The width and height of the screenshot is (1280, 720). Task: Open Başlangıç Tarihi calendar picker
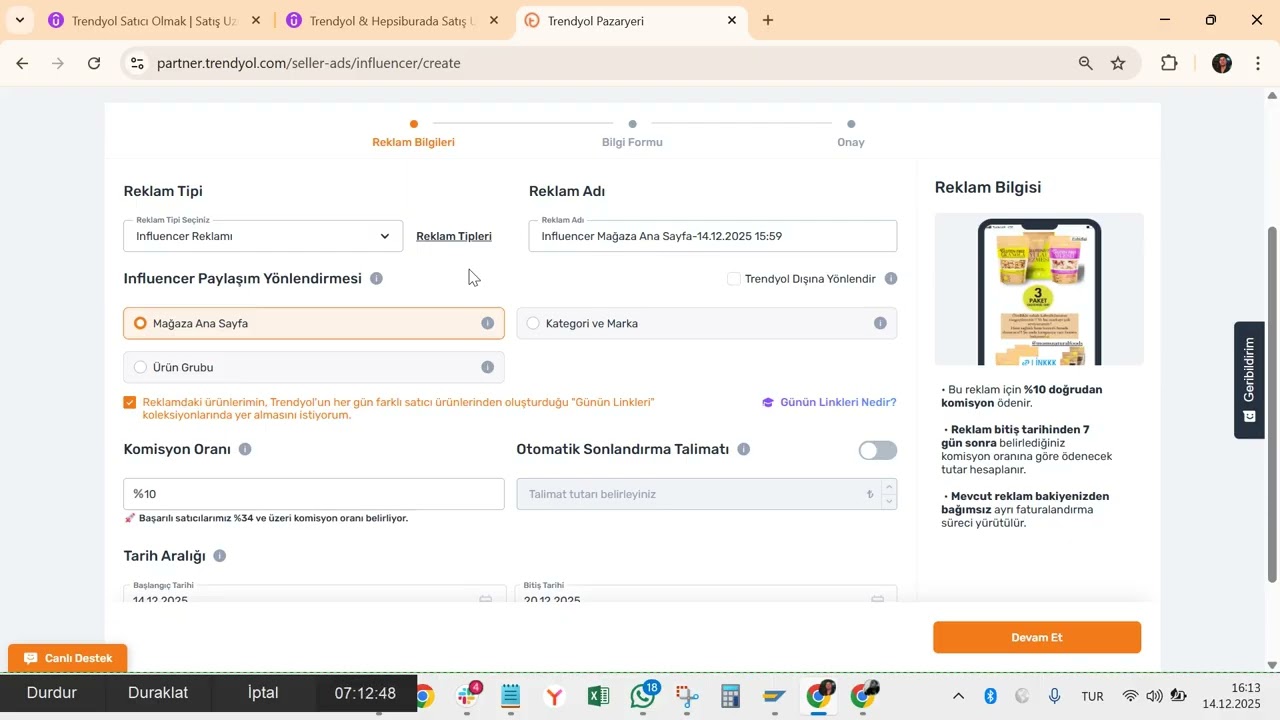pos(485,598)
